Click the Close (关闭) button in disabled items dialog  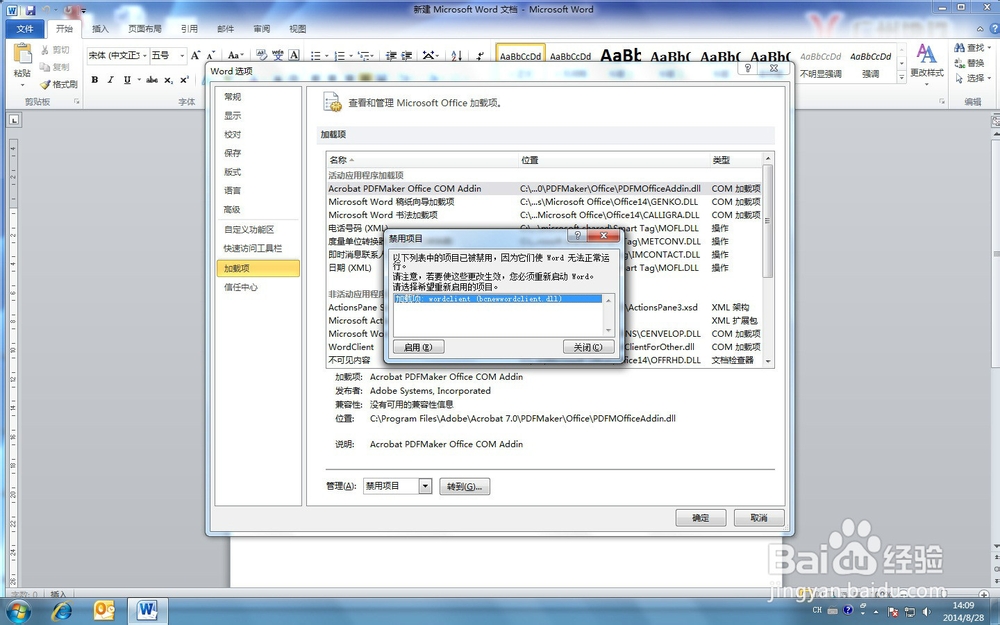(589, 347)
